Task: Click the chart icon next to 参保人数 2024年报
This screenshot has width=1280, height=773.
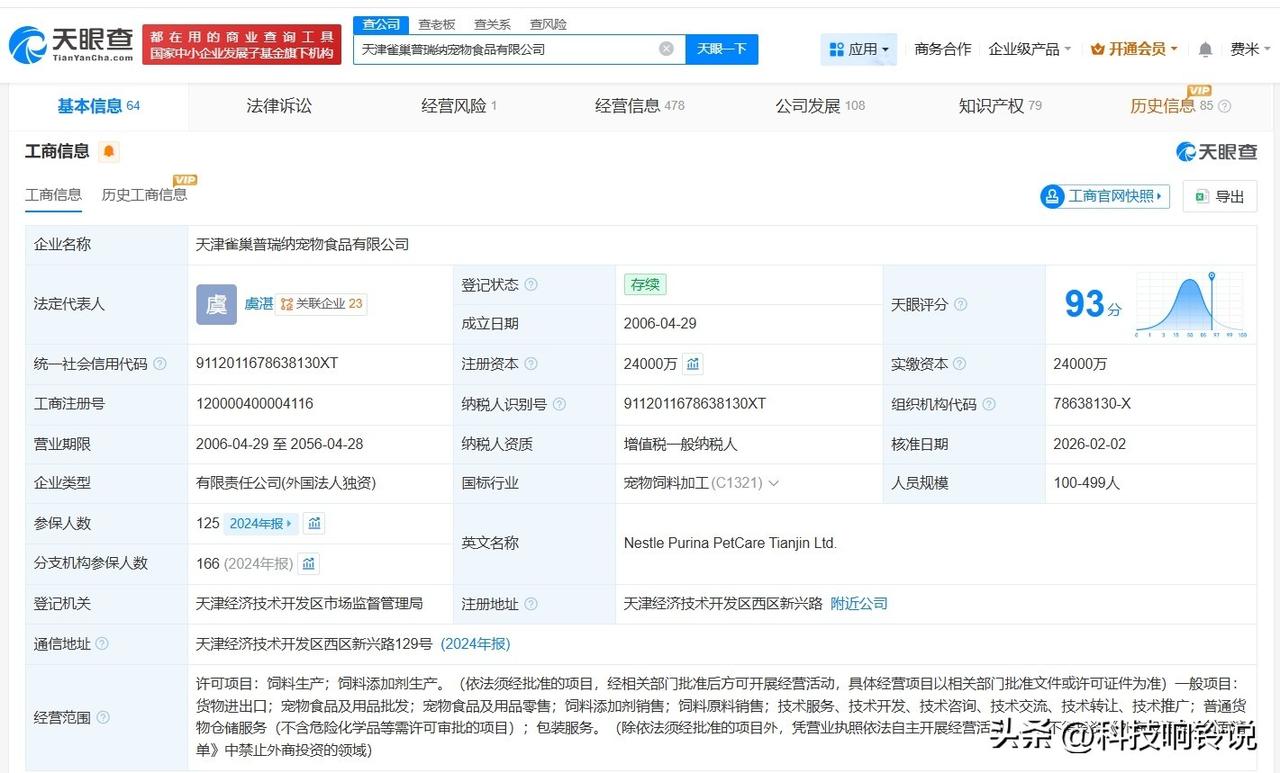Action: point(314,523)
